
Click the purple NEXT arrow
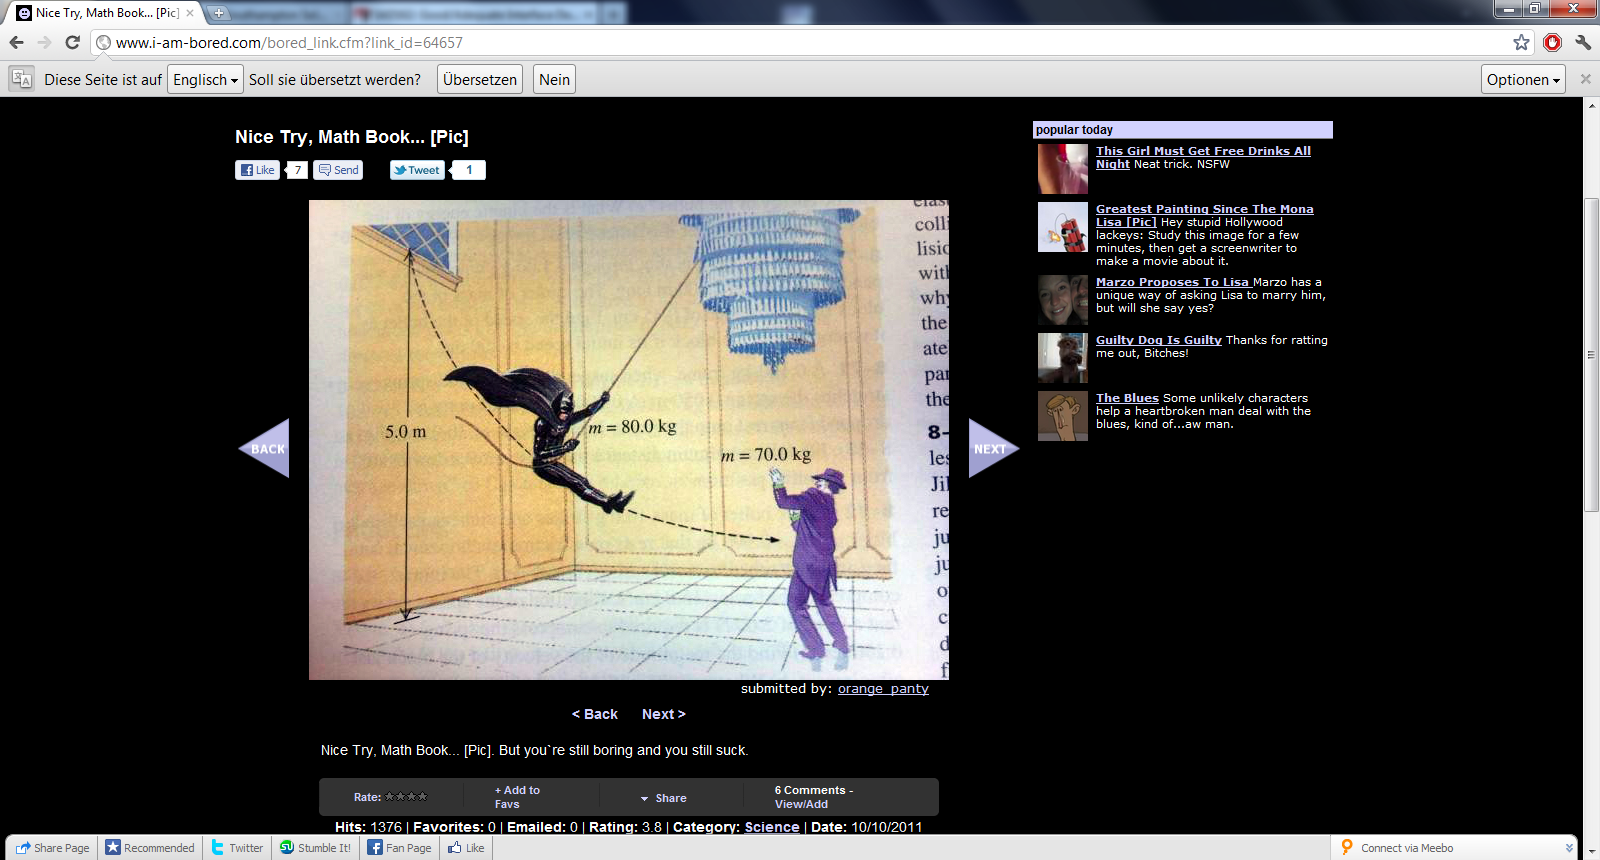994,448
